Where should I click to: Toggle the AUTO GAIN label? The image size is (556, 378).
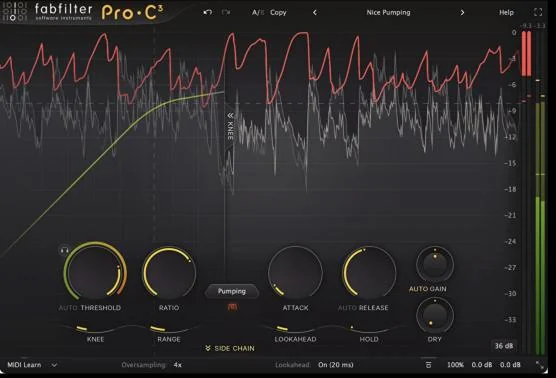pos(428,289)
